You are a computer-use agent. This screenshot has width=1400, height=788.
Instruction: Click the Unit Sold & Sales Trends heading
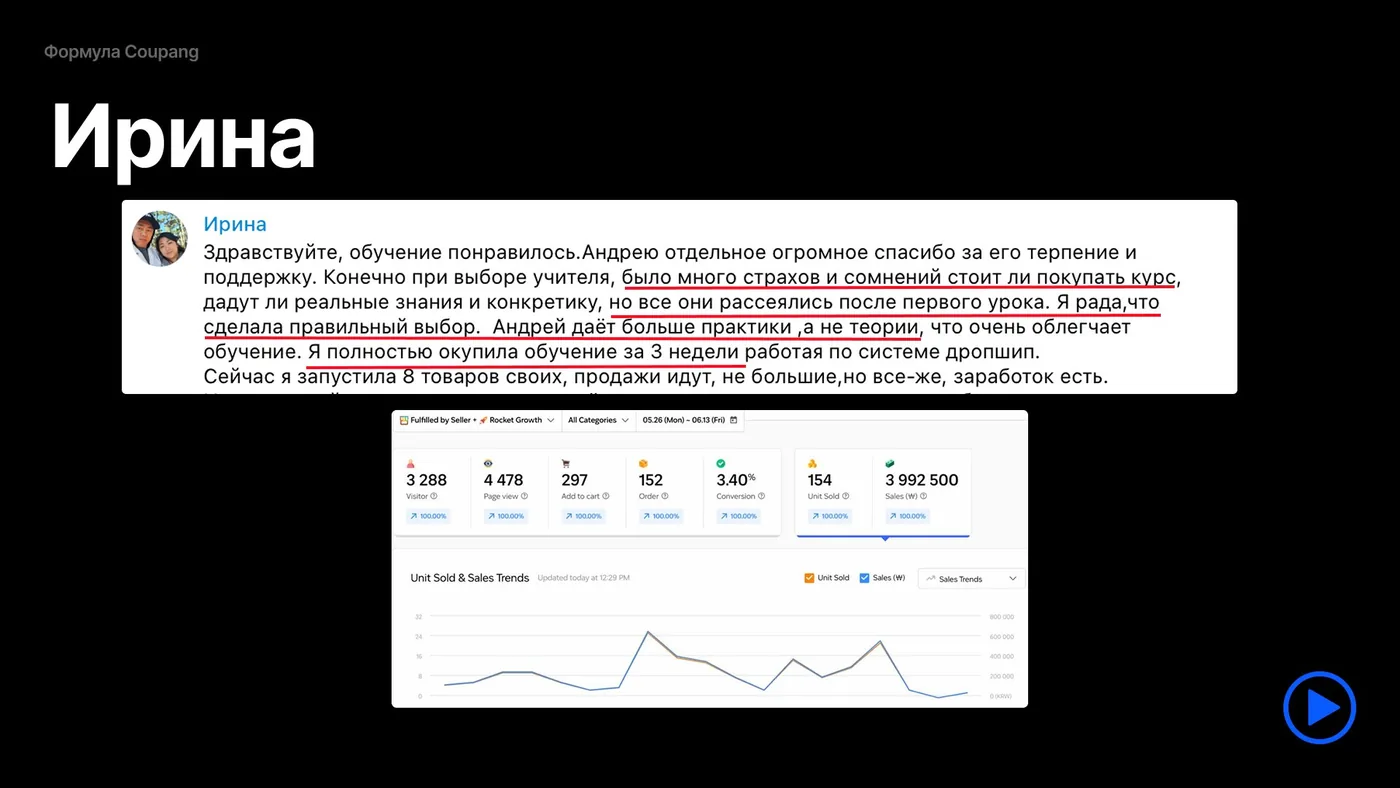(x=470, y=578)
